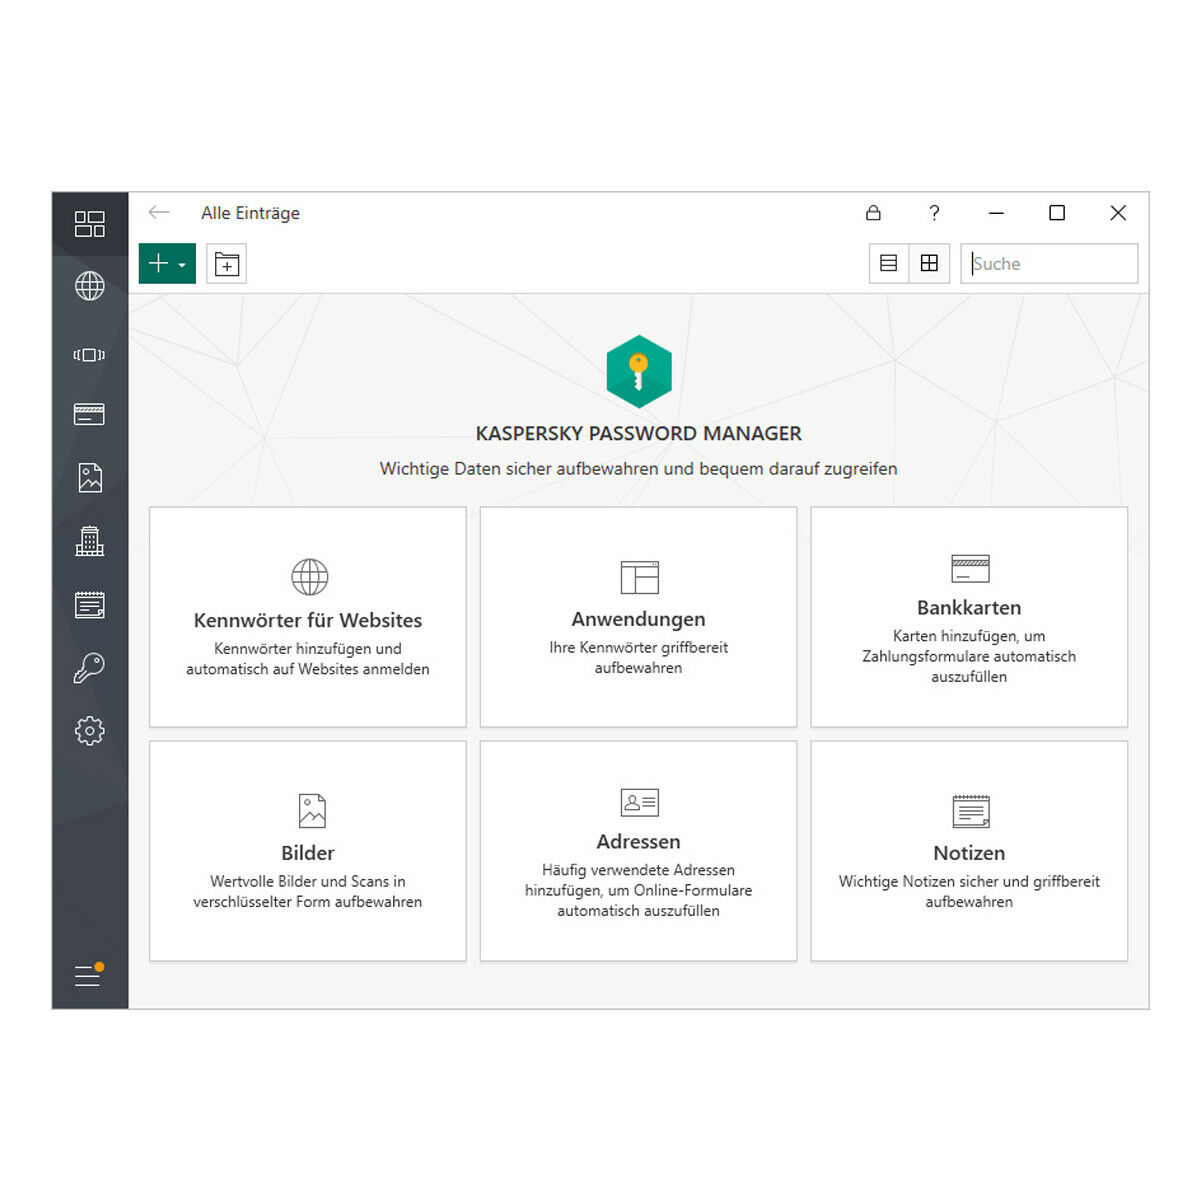The image size is (1200, 1200).
Task: Go back using the arrow button
Action: (159, 213)
